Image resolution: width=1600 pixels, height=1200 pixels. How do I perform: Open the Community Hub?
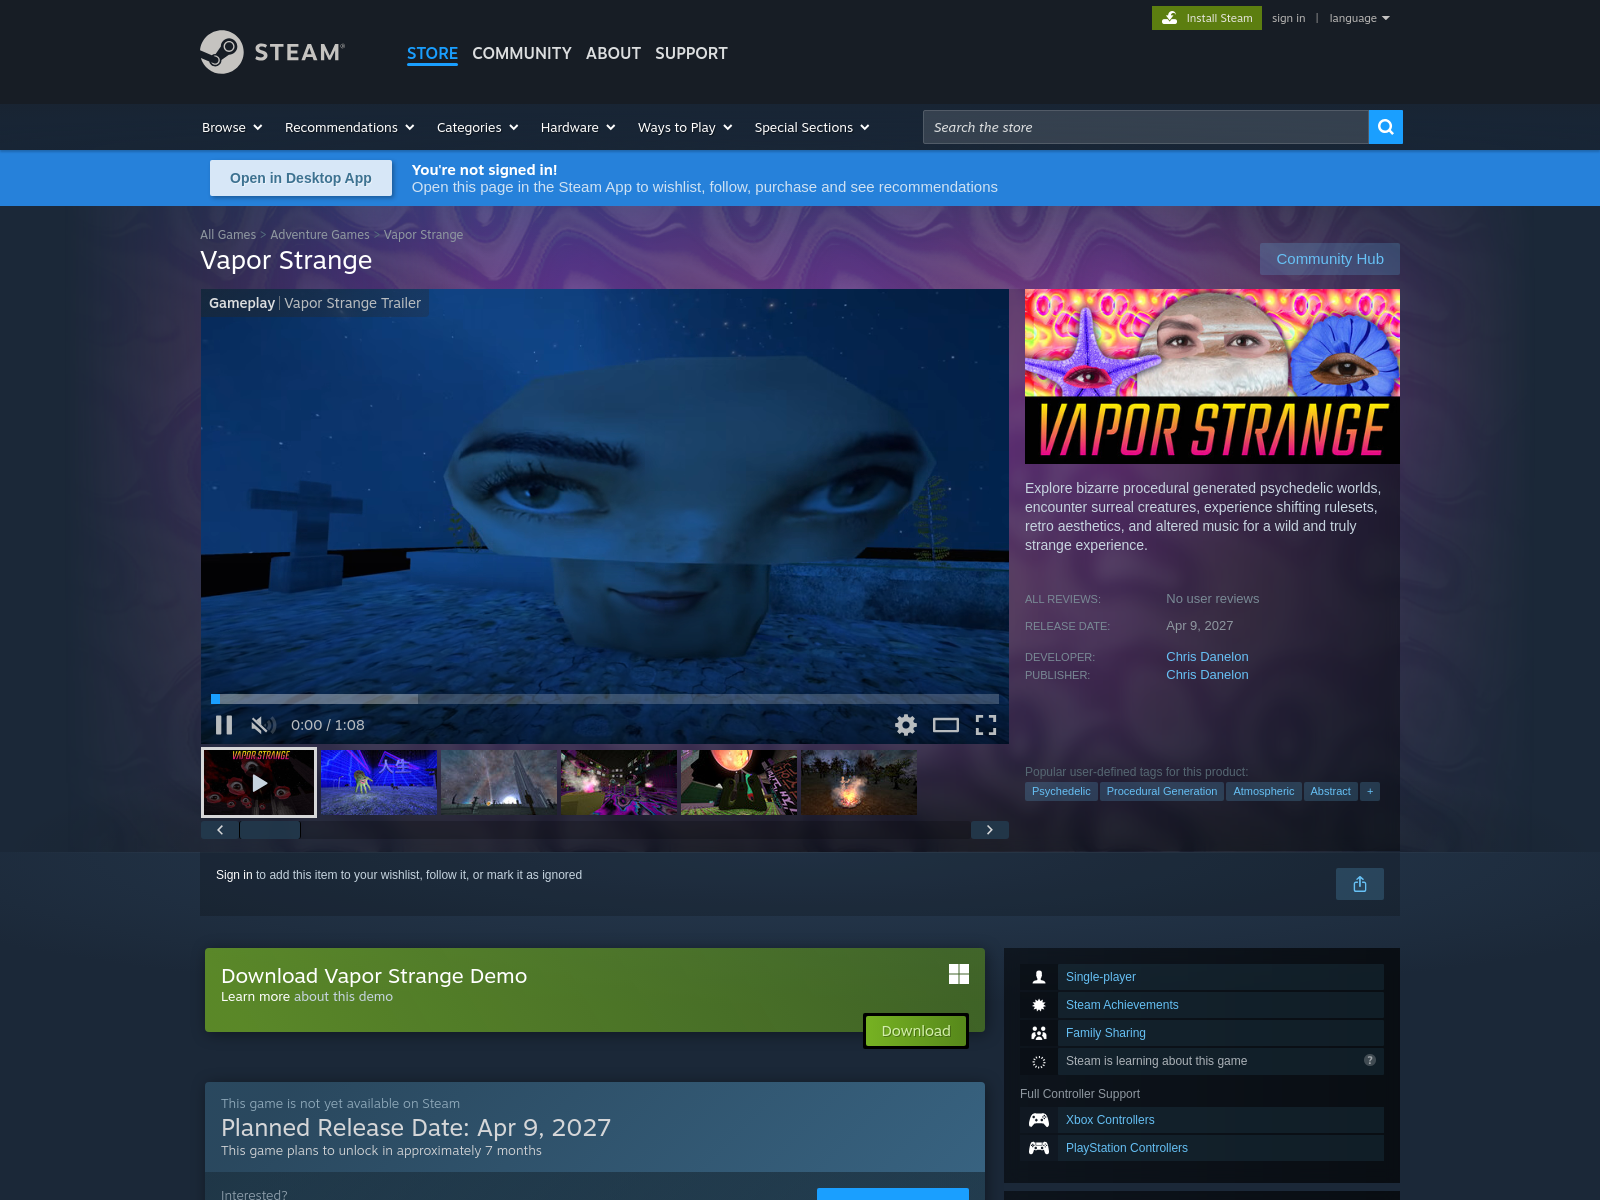coord(1330,259)
